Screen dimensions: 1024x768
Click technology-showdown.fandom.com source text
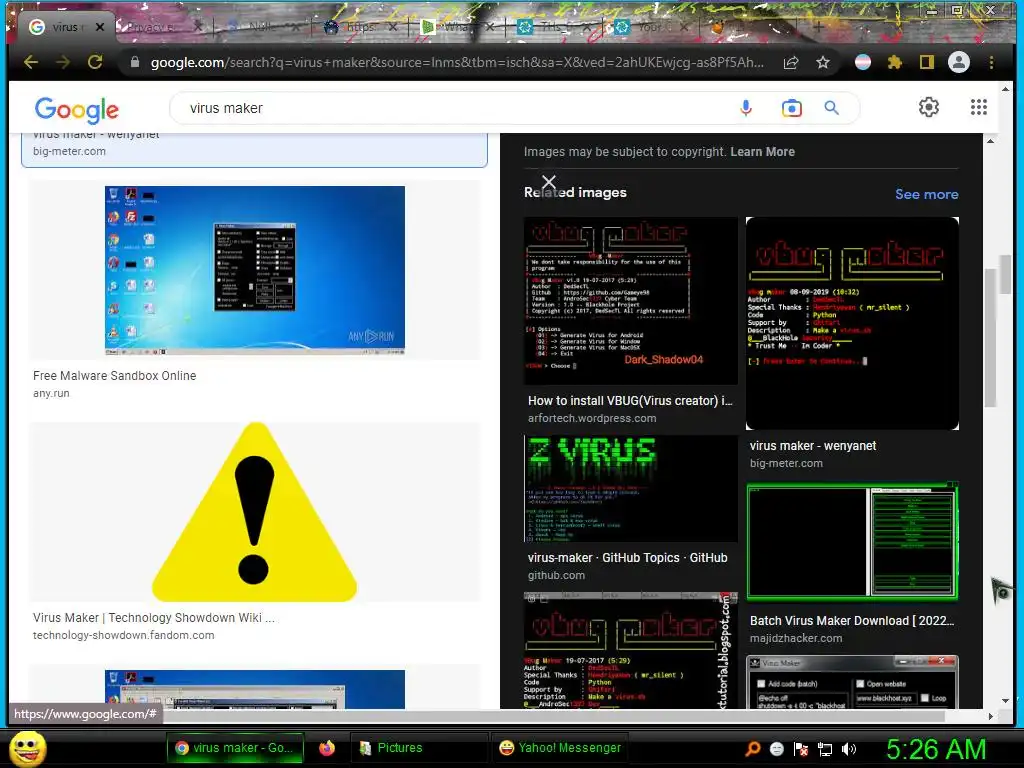tap(123, 635)
